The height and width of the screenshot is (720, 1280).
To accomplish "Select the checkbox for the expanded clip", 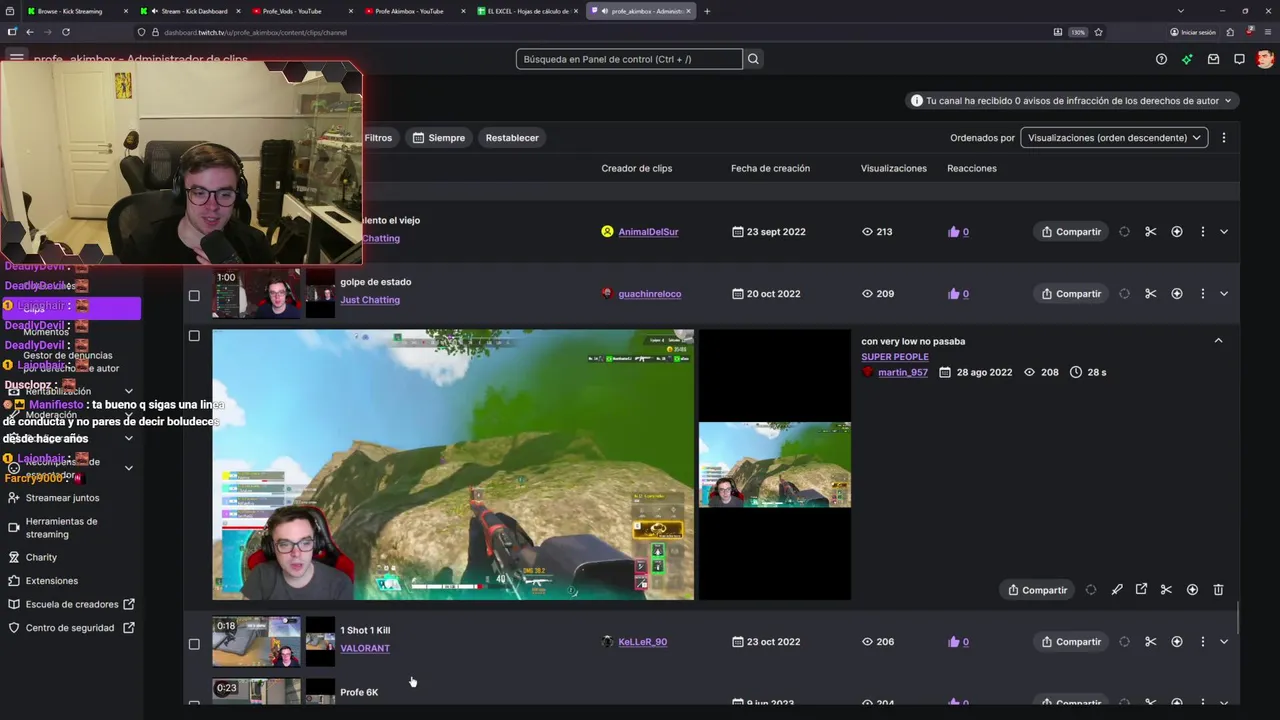I will point(194,336).
